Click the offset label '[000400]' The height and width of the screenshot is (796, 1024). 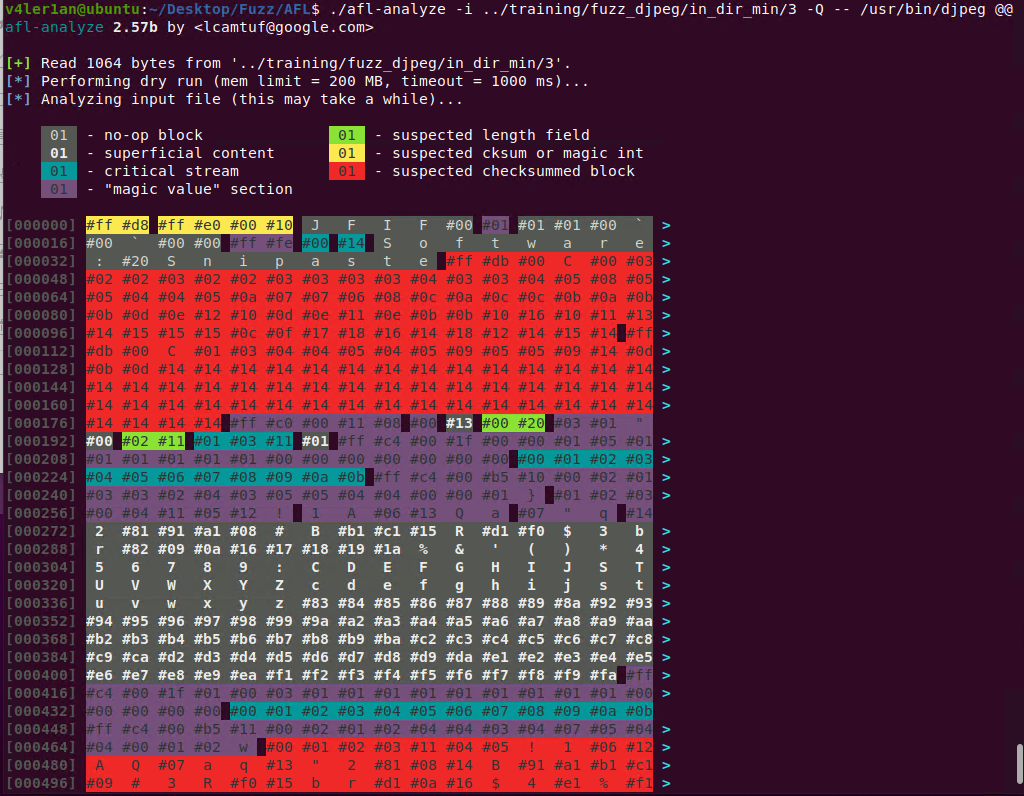pos(40,675)
